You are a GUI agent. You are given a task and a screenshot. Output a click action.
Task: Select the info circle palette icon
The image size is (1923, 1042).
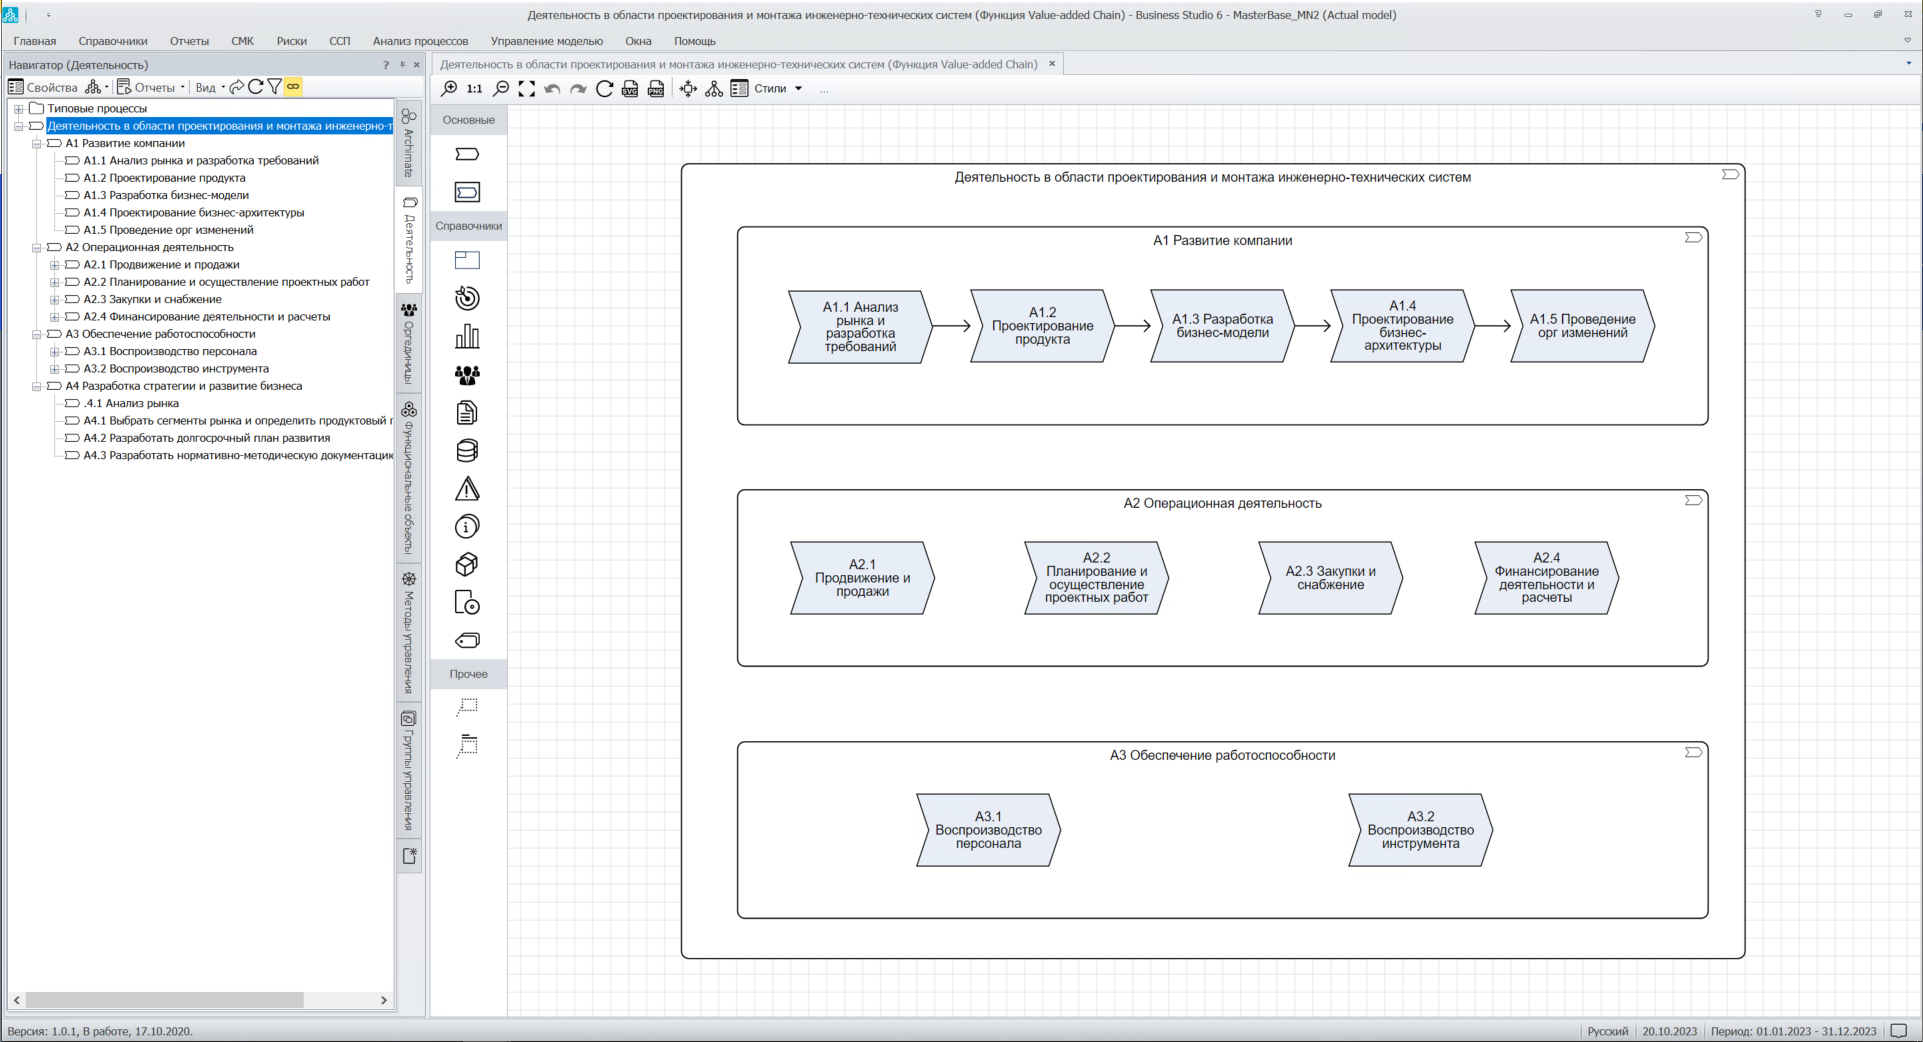(x=467, y=527)
